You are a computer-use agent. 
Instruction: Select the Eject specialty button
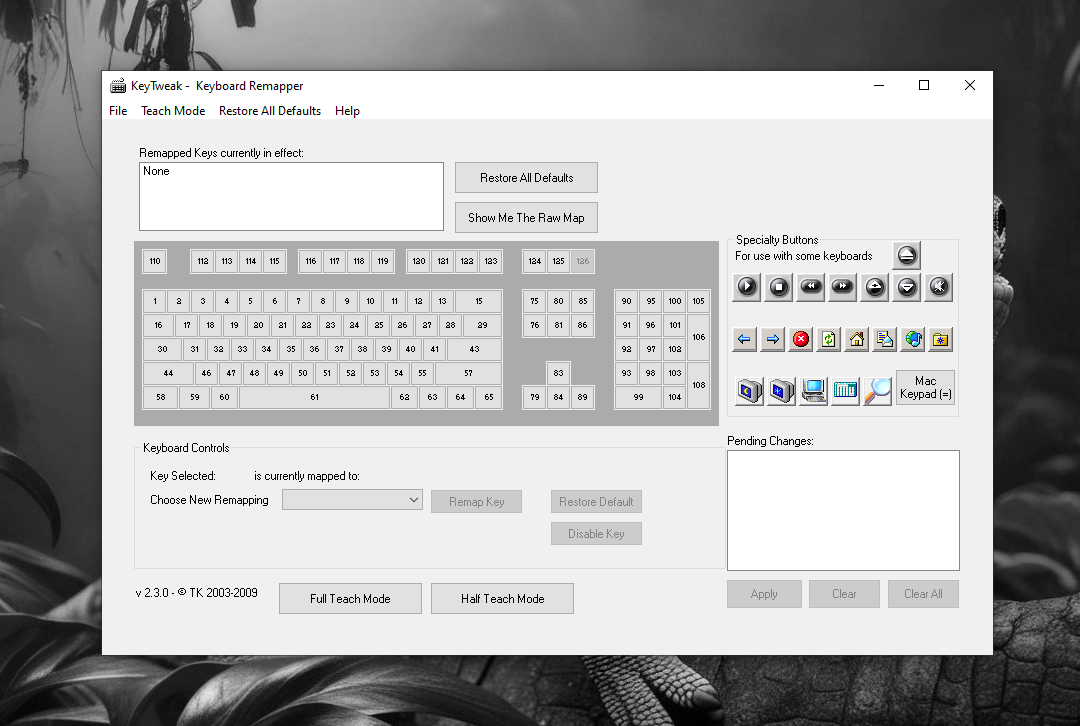point(906,255)
